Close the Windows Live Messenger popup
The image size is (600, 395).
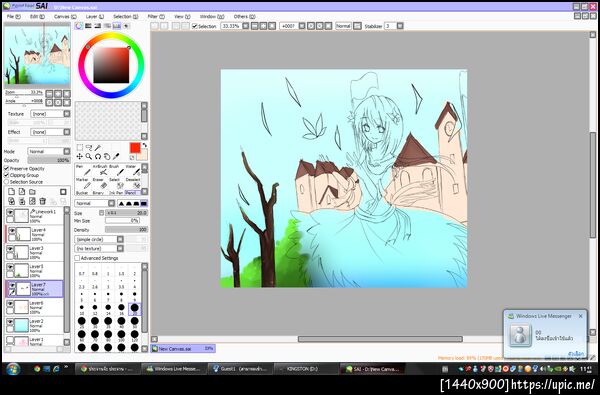click(x=580, y=316)
